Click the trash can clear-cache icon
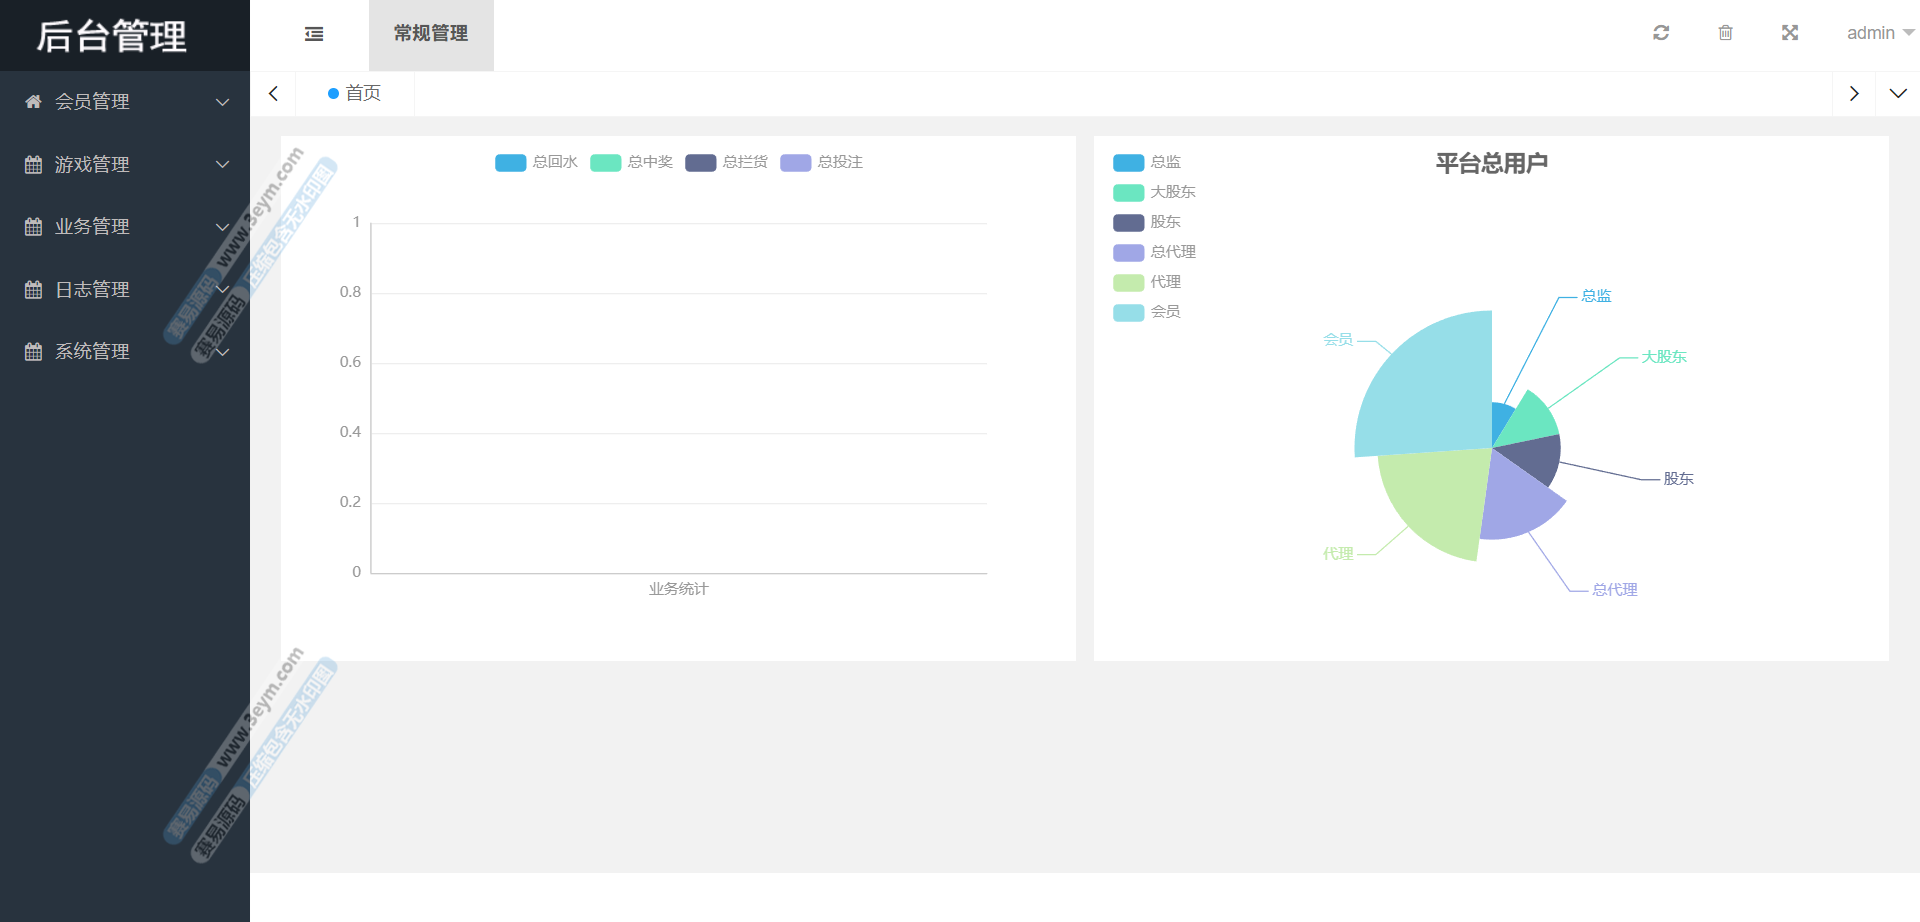This screenshot has width=1920, height=922. (1725, 33)
